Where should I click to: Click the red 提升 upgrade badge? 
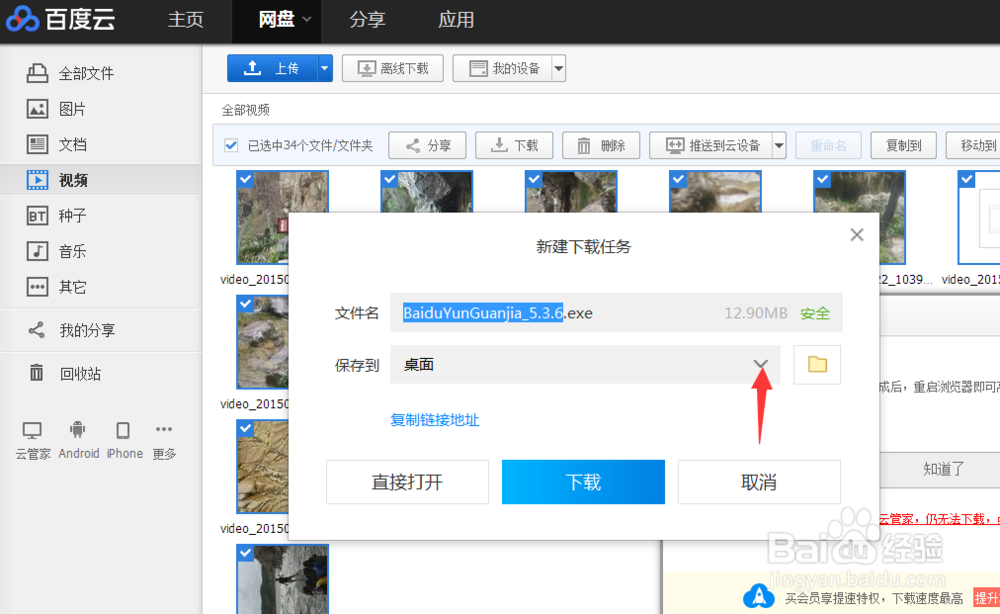[x=986, y=598]
